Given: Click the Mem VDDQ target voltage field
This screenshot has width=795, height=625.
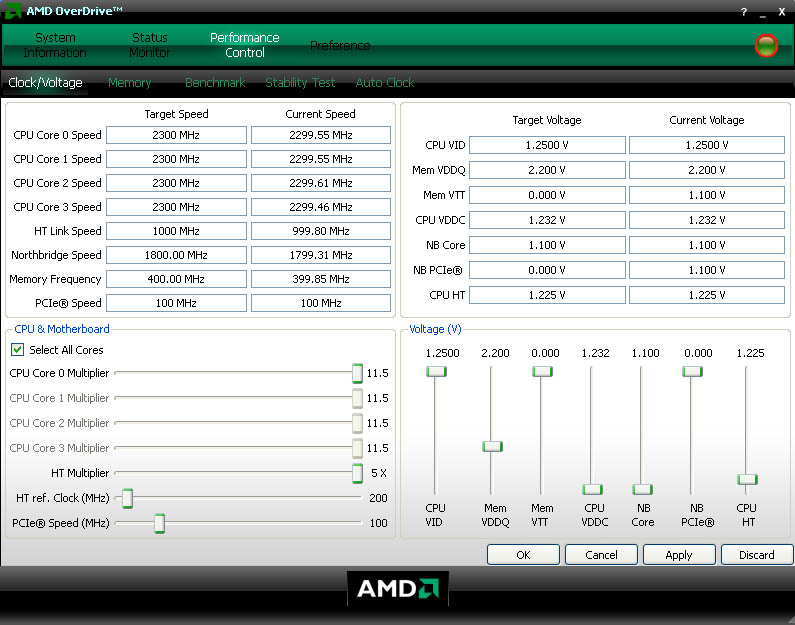Looking at the screenshot, I should point(547,170).
